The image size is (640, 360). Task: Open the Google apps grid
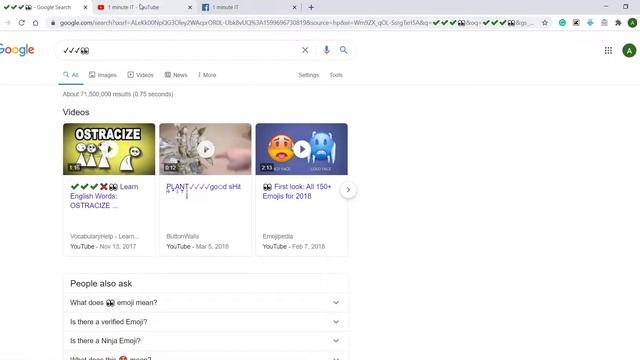click(608, 50)
